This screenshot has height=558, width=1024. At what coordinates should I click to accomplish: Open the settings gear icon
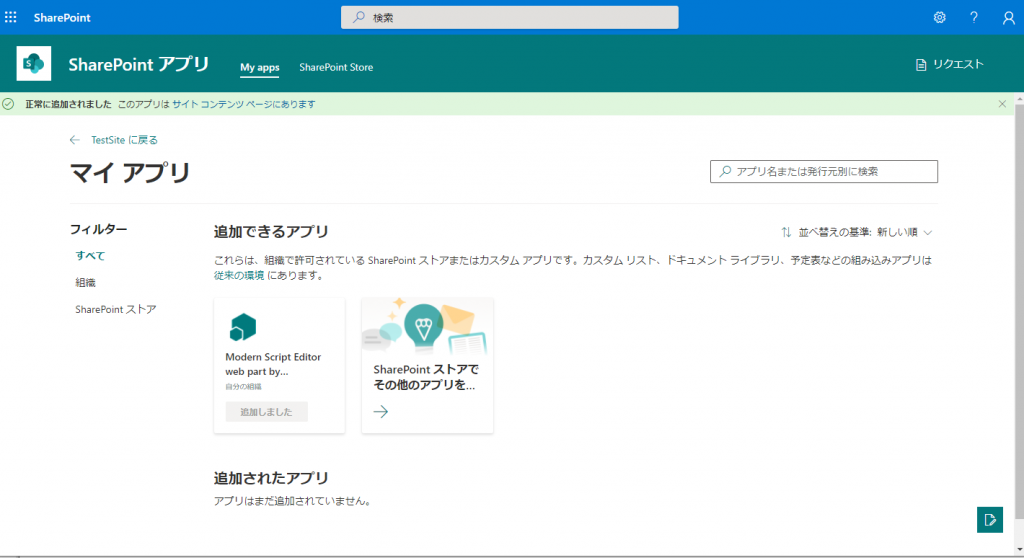click(x=939, y=18)
